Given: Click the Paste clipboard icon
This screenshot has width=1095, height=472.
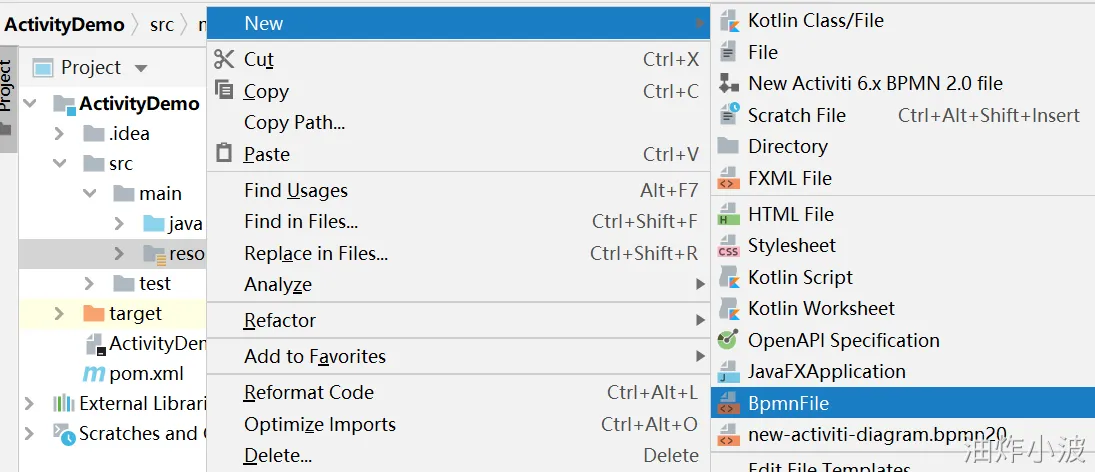Looking at the screenshot, I should [224, 154].
